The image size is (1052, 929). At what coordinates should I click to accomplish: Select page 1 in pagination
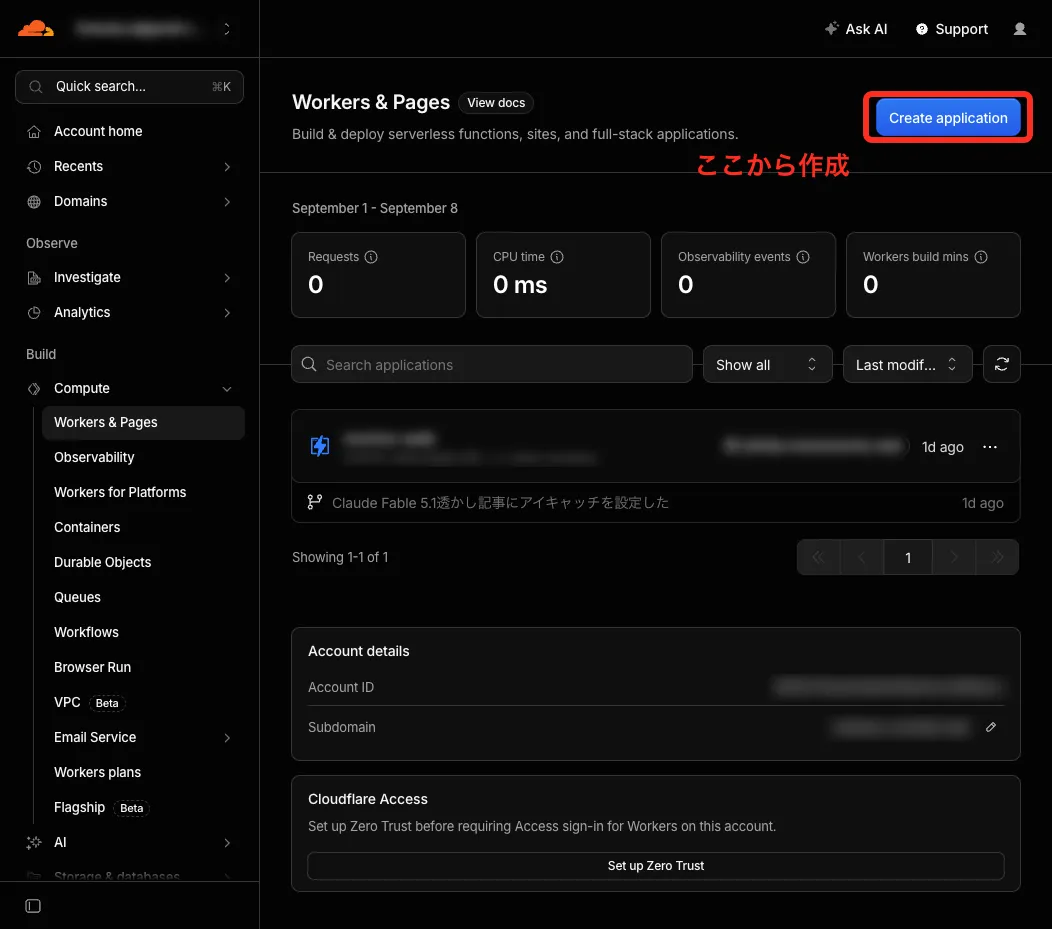[908, 557]
